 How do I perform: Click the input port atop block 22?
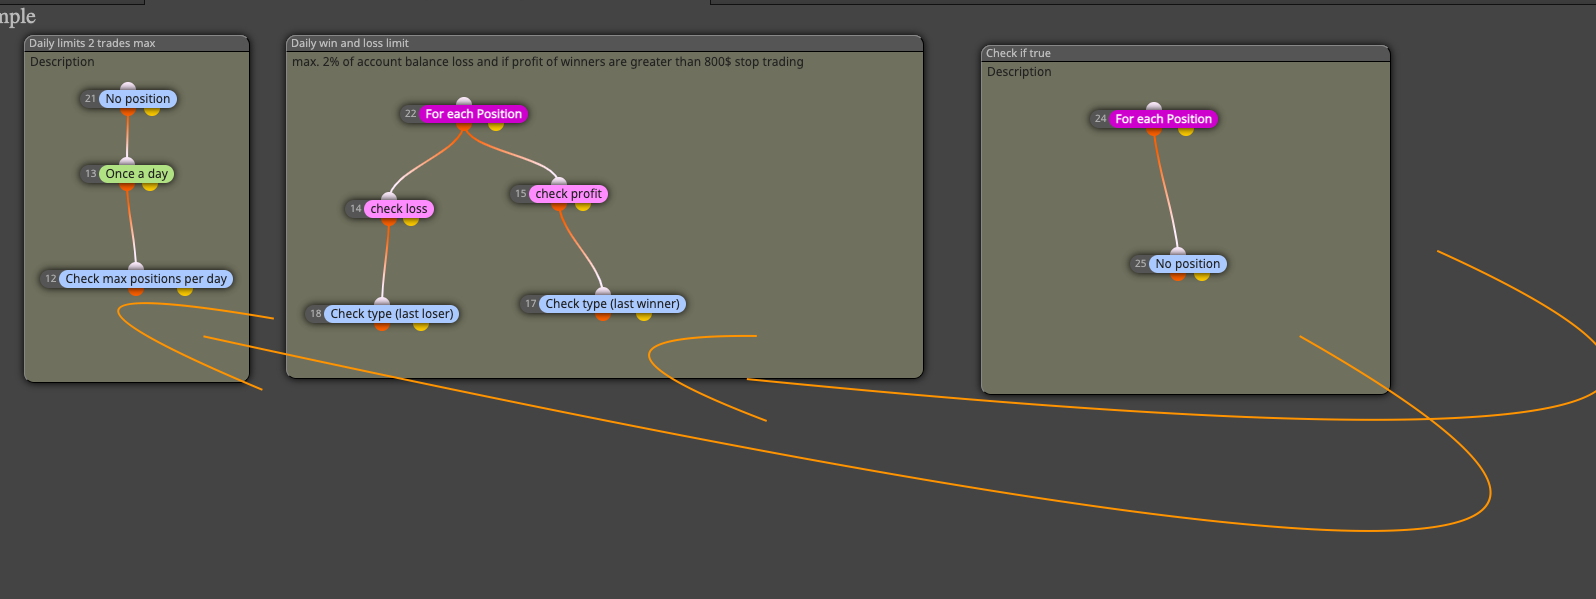pos(464,102)
